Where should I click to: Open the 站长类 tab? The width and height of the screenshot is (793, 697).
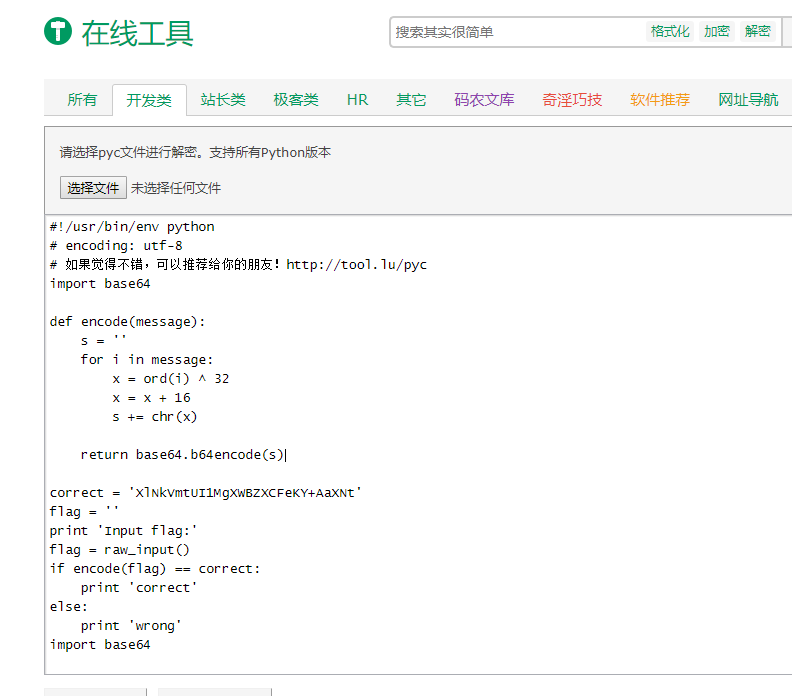point(223,100)
